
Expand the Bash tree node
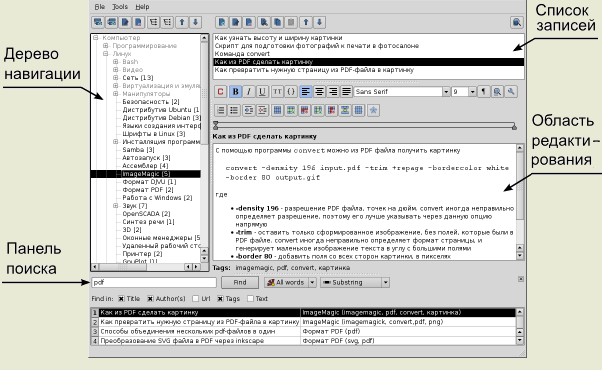coord(116,61)
